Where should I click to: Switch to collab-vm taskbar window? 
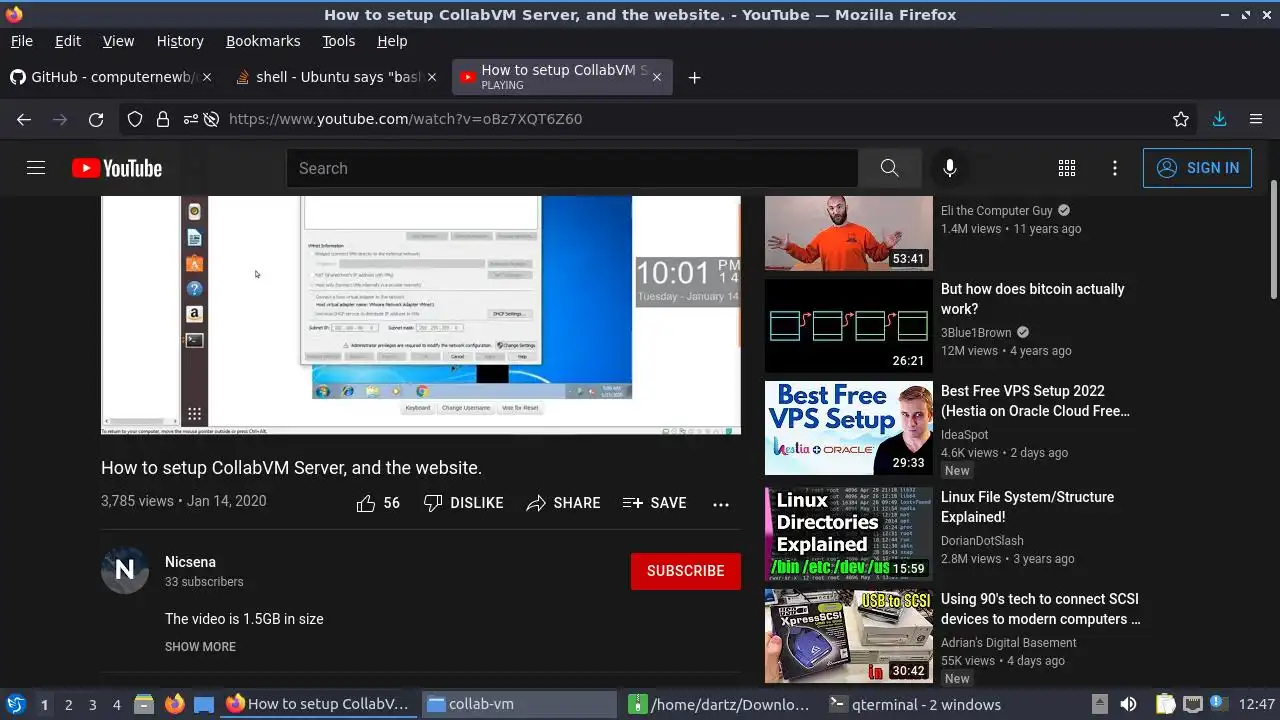(x=520, y=704)
